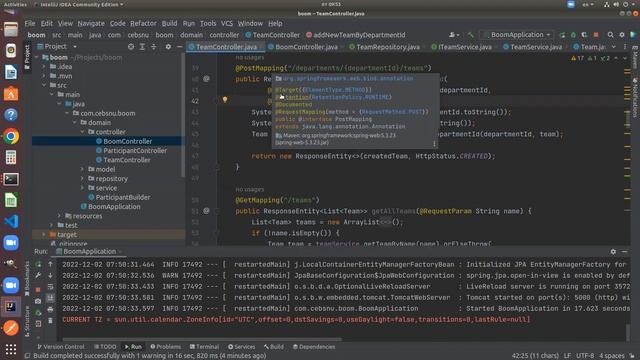The width and height of the screenshot is (640, 360).
Task: Click UTF-8 encoding in status bar
Action: tap(585, 356)
